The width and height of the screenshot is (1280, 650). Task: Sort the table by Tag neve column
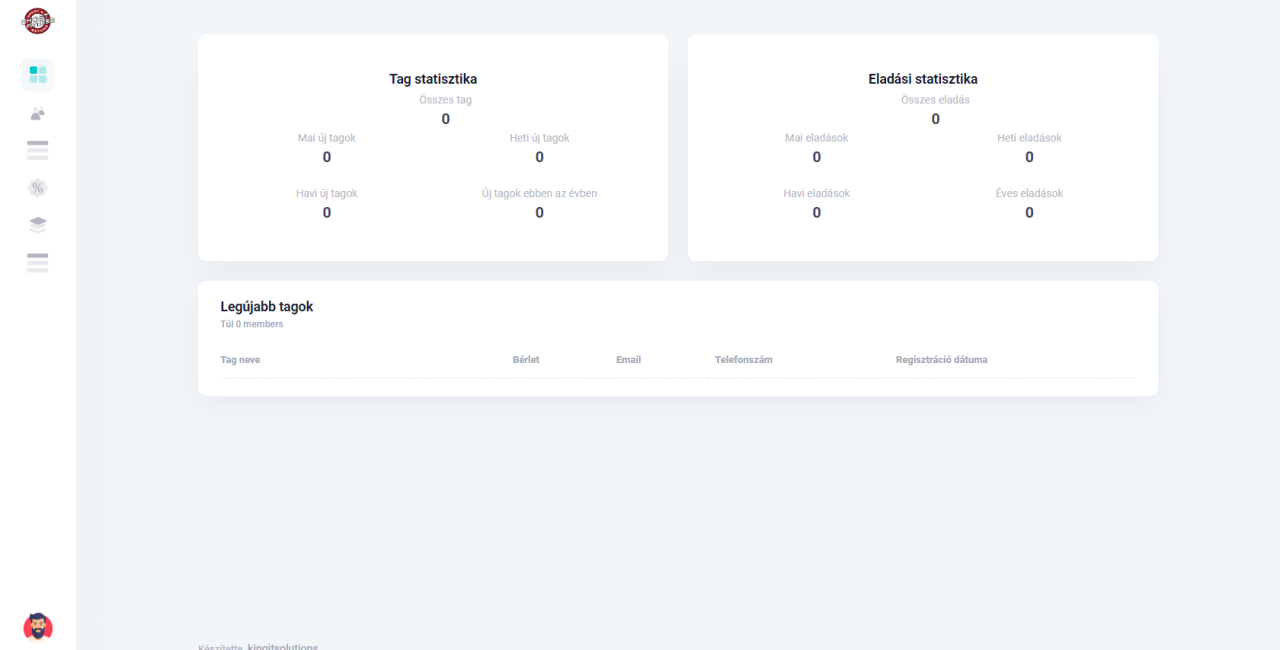(240, 359)
